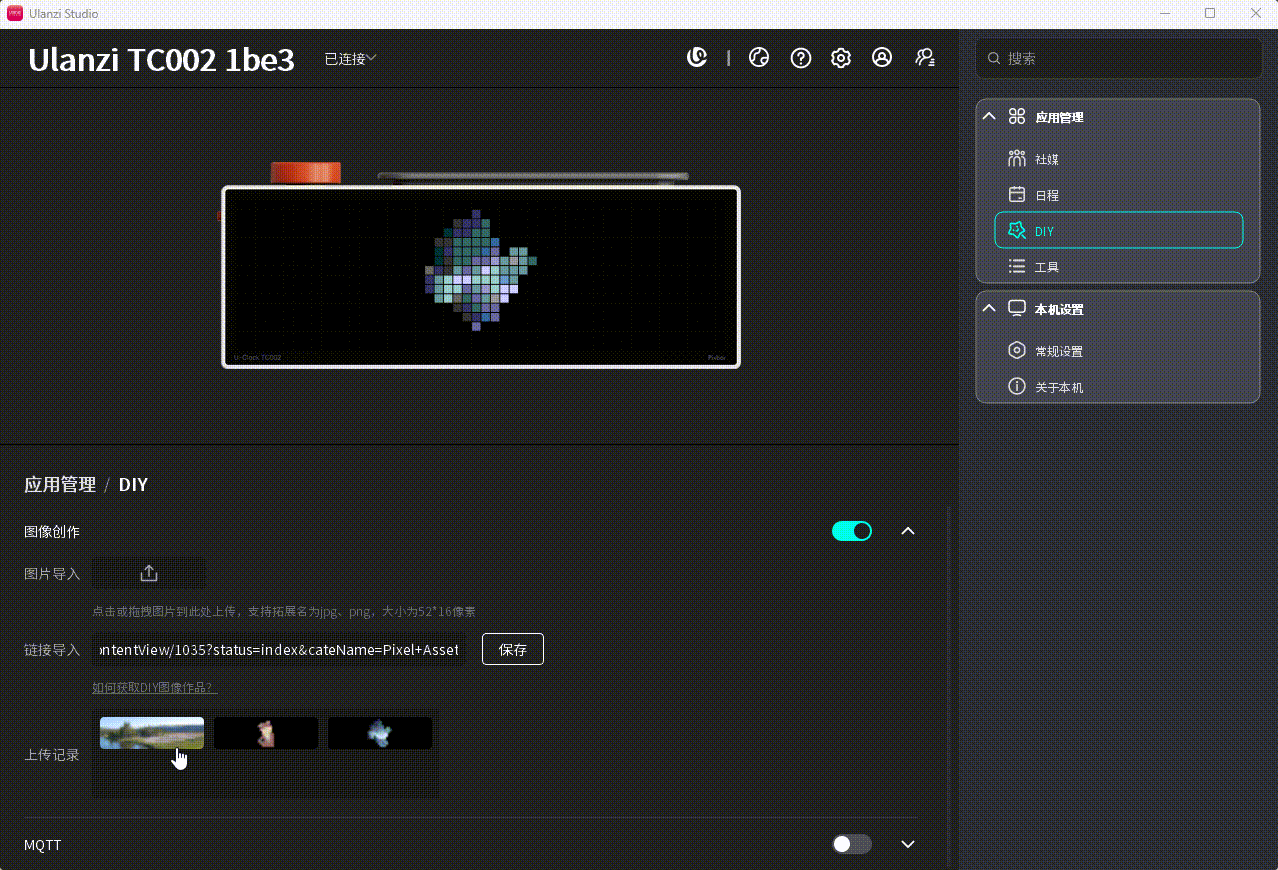Click the DIY breadcrumb text

133,485
